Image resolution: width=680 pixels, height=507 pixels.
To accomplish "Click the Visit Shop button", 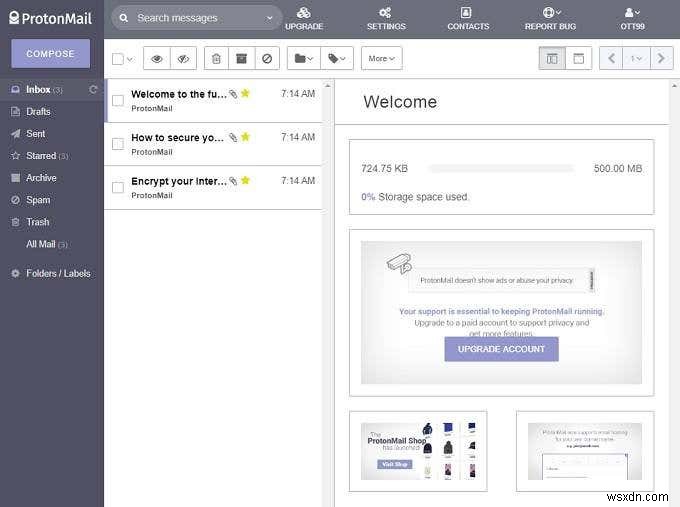I will (x=395, y=464).
